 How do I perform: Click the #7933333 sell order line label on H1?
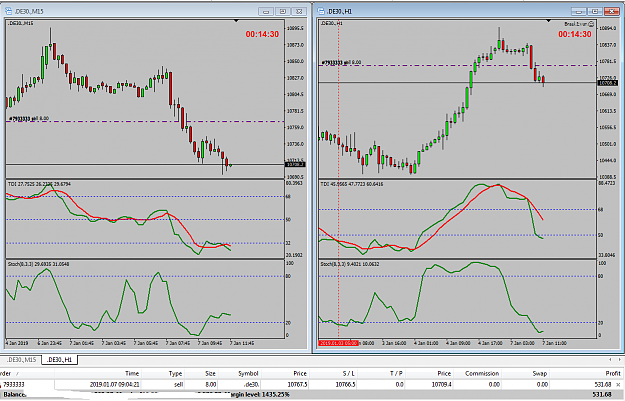pos(341,63)
